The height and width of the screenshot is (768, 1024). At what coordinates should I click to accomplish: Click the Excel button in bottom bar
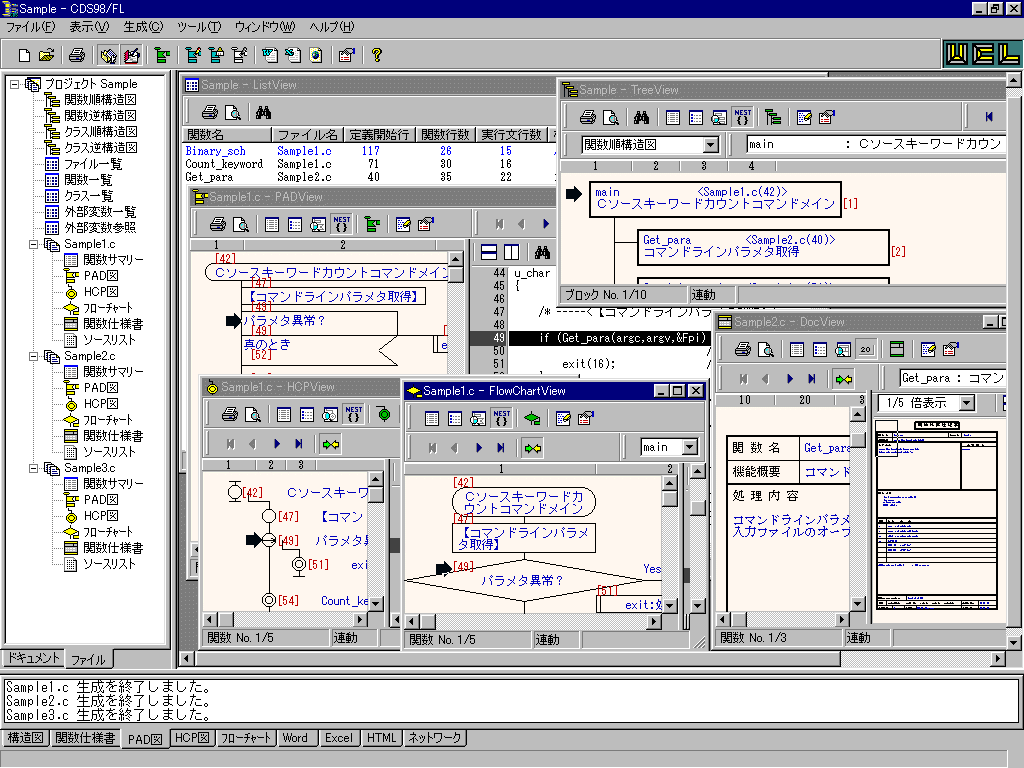pos(338,738)
